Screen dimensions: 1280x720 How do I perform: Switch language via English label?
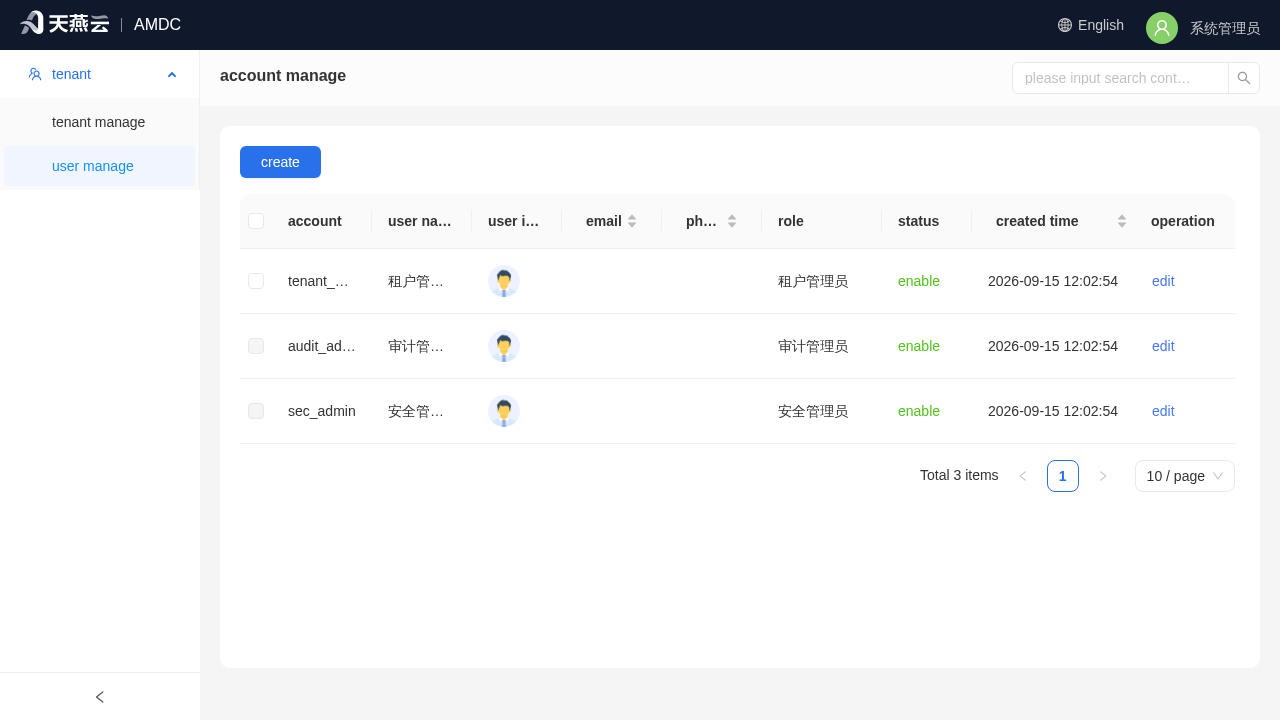tap(1101, 25)
